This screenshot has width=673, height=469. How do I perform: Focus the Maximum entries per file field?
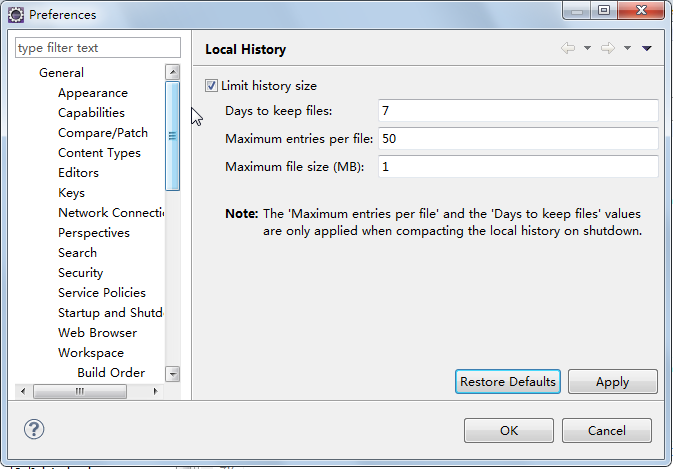(x=517, y=139)
